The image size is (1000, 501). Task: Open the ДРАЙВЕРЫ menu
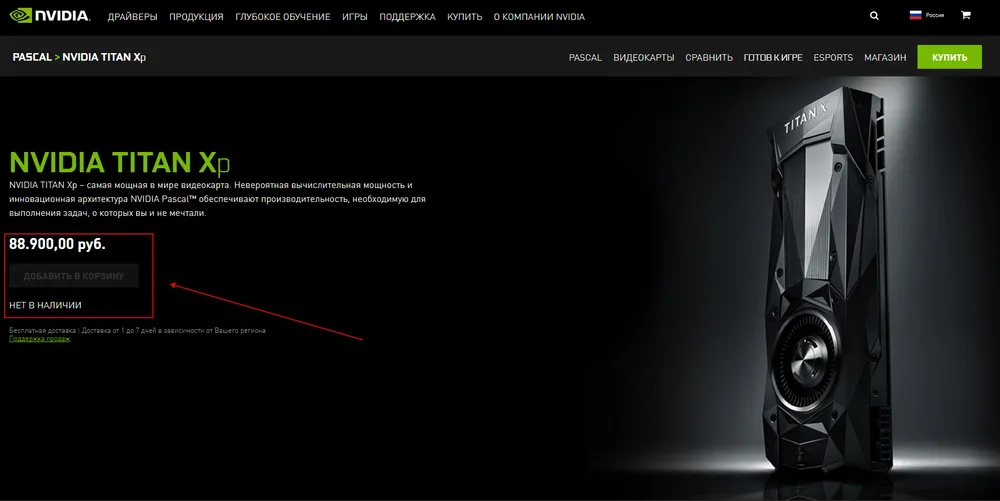tap(133, 17)
